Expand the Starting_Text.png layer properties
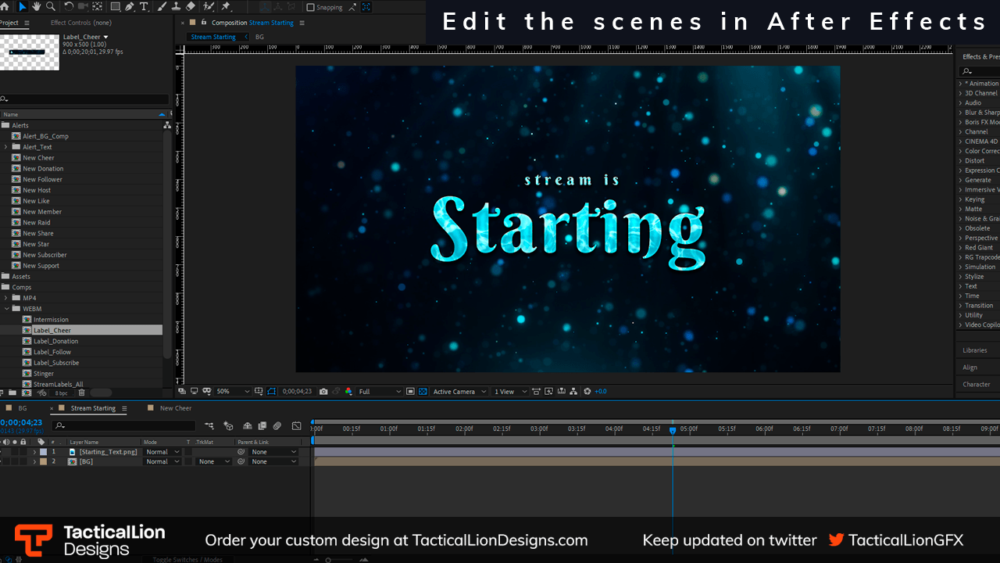Screen dimensions: 1000x563 (x=34, y=451)
